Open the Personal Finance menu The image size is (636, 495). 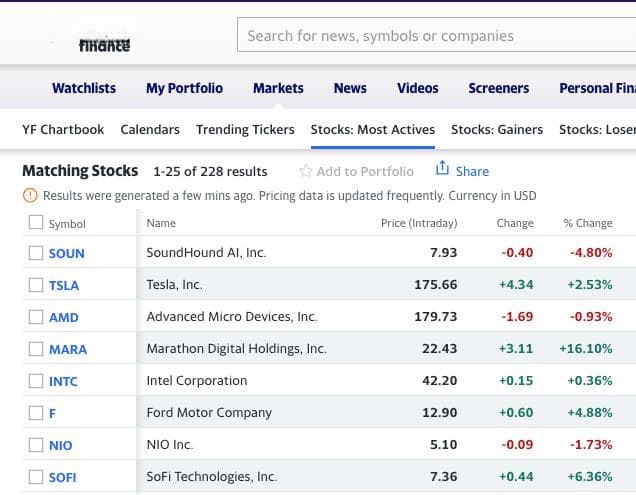597,88
